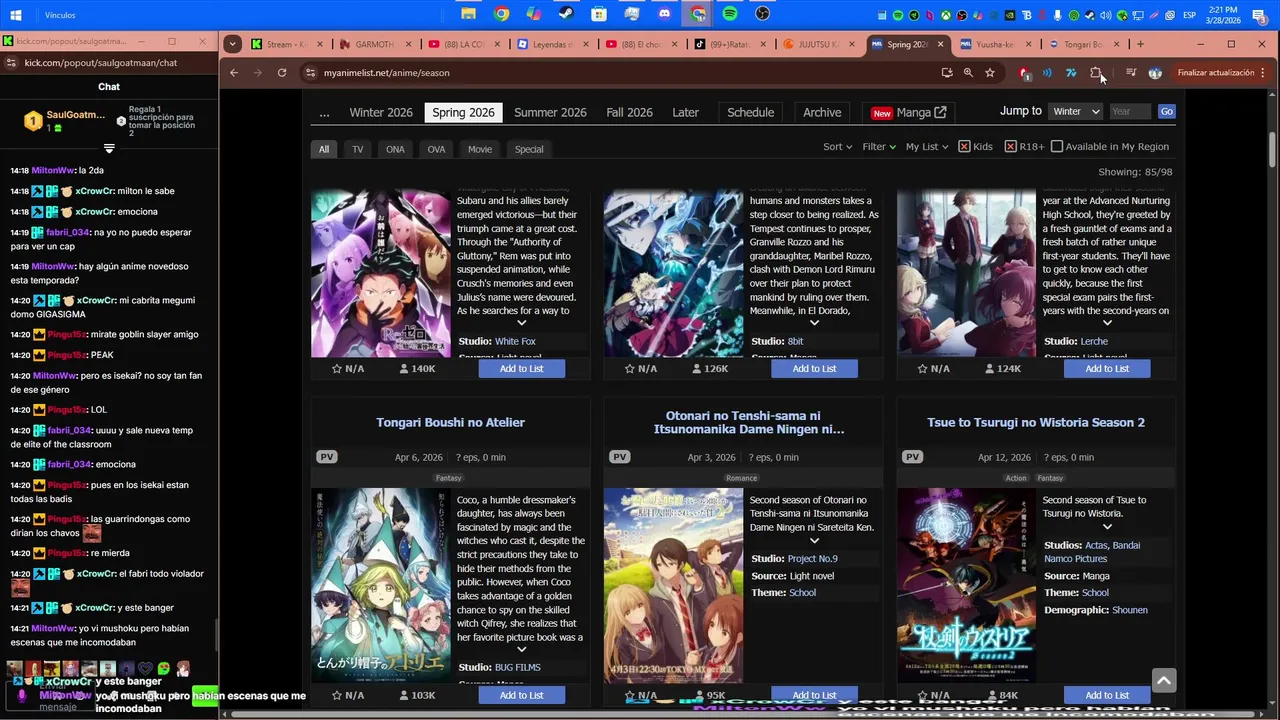Launch OBS Studio from the taskbar
The width and height of the screenshot is (1280, 720).
coord(763,14)
